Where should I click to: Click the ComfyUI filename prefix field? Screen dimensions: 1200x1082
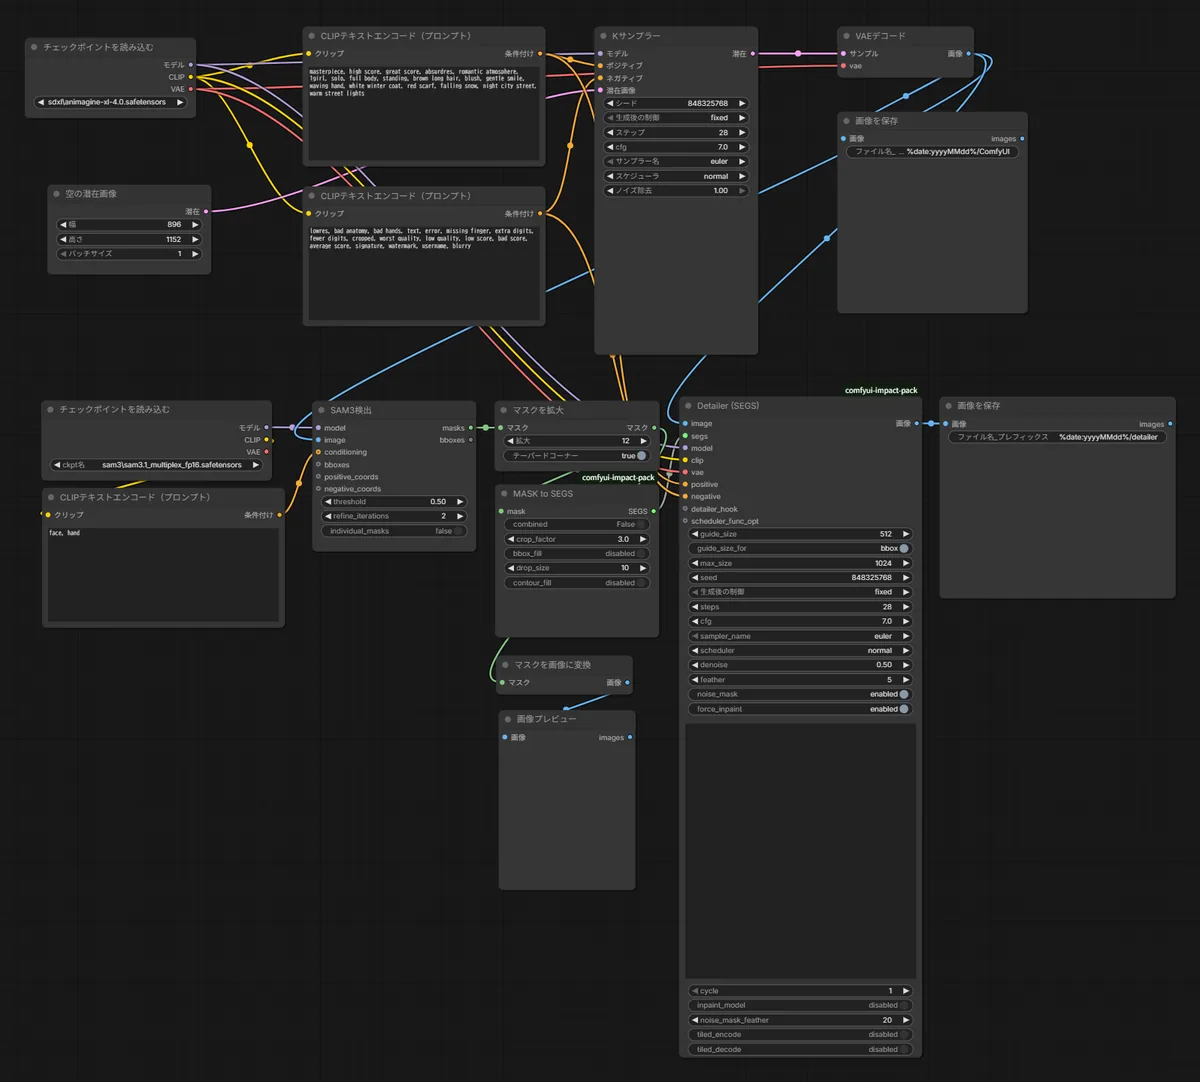tap(932, 152)
